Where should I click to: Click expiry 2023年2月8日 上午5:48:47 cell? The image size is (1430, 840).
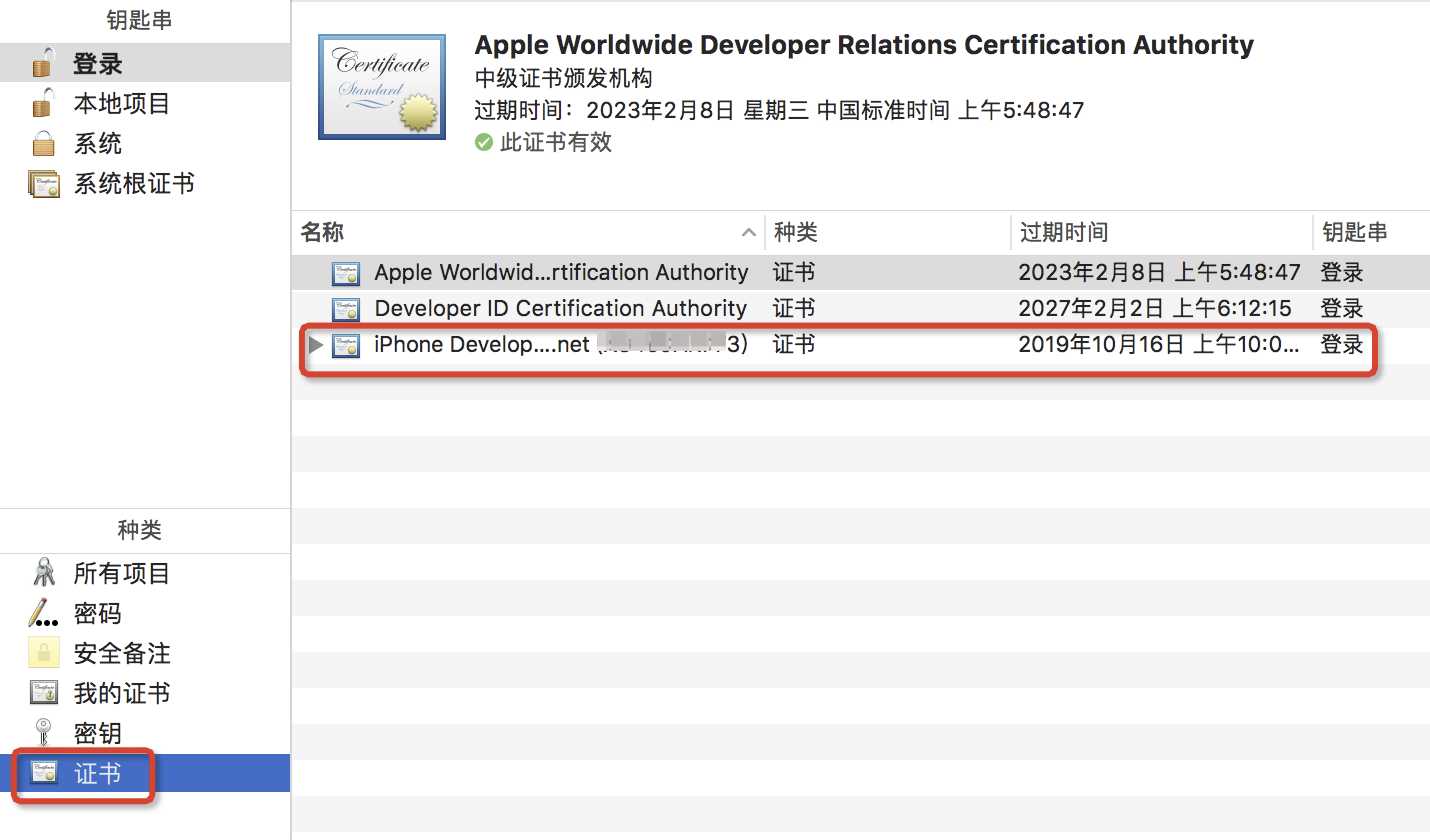click(1159, 272)
